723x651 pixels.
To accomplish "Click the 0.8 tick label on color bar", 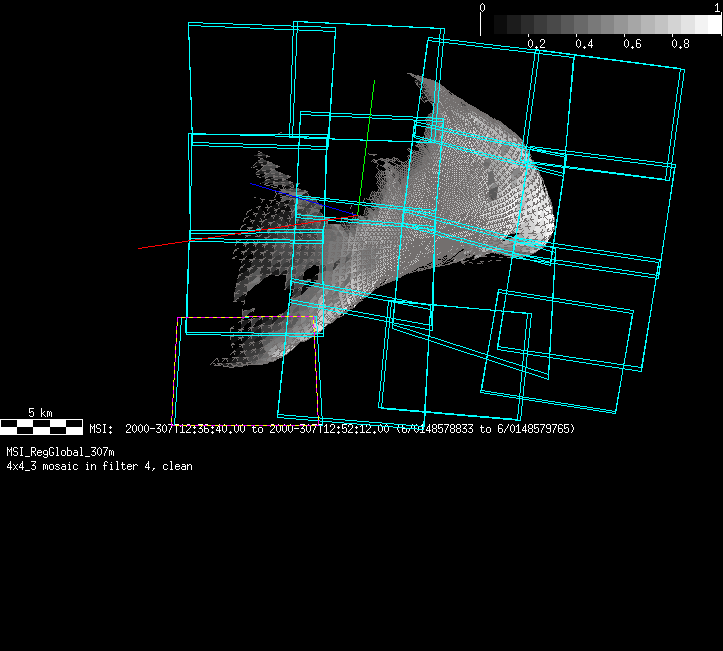I will [x=680, y=44].
